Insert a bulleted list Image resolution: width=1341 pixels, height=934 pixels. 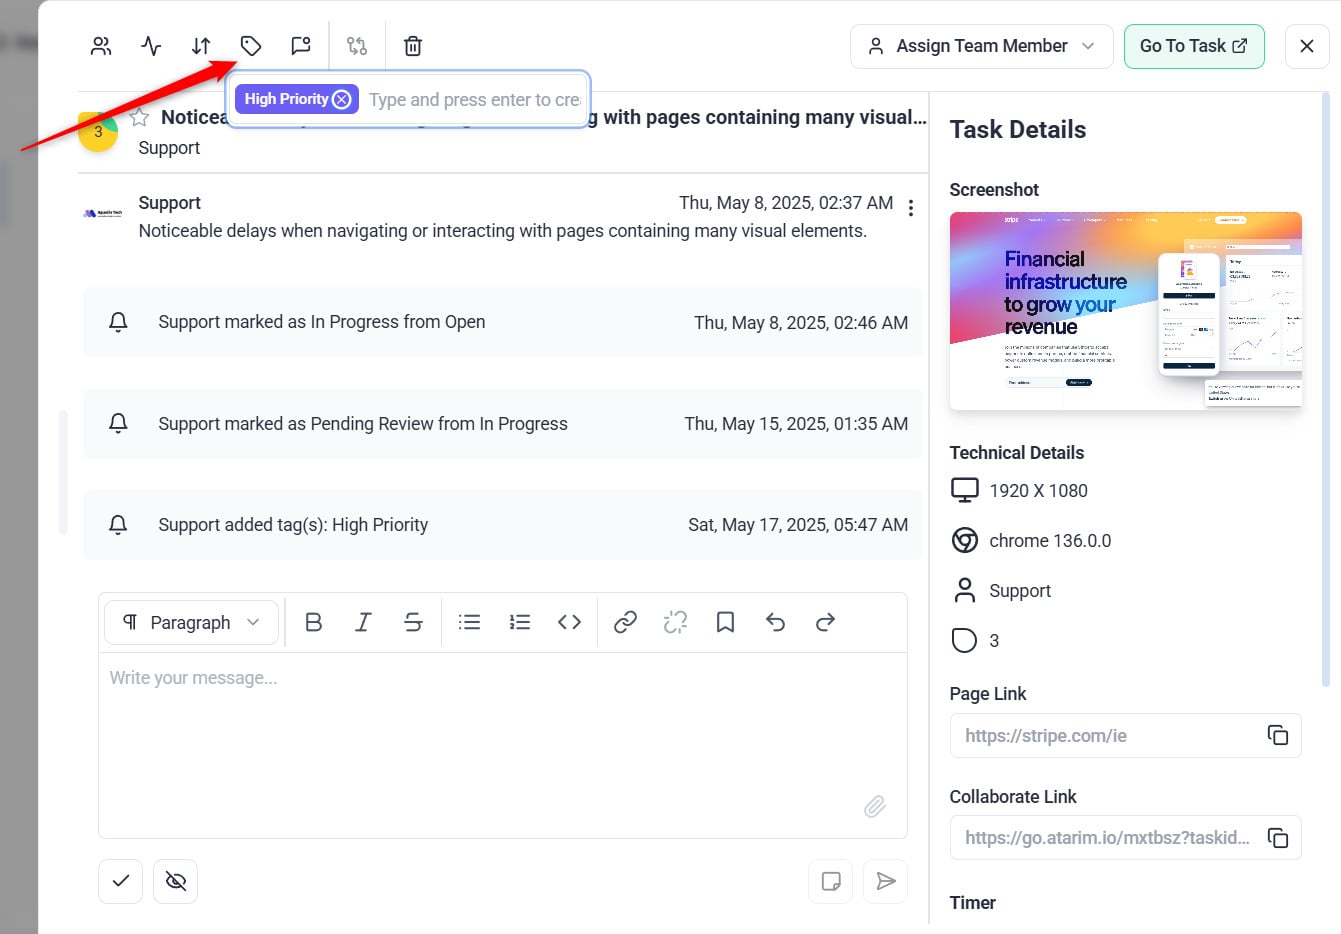469,622
